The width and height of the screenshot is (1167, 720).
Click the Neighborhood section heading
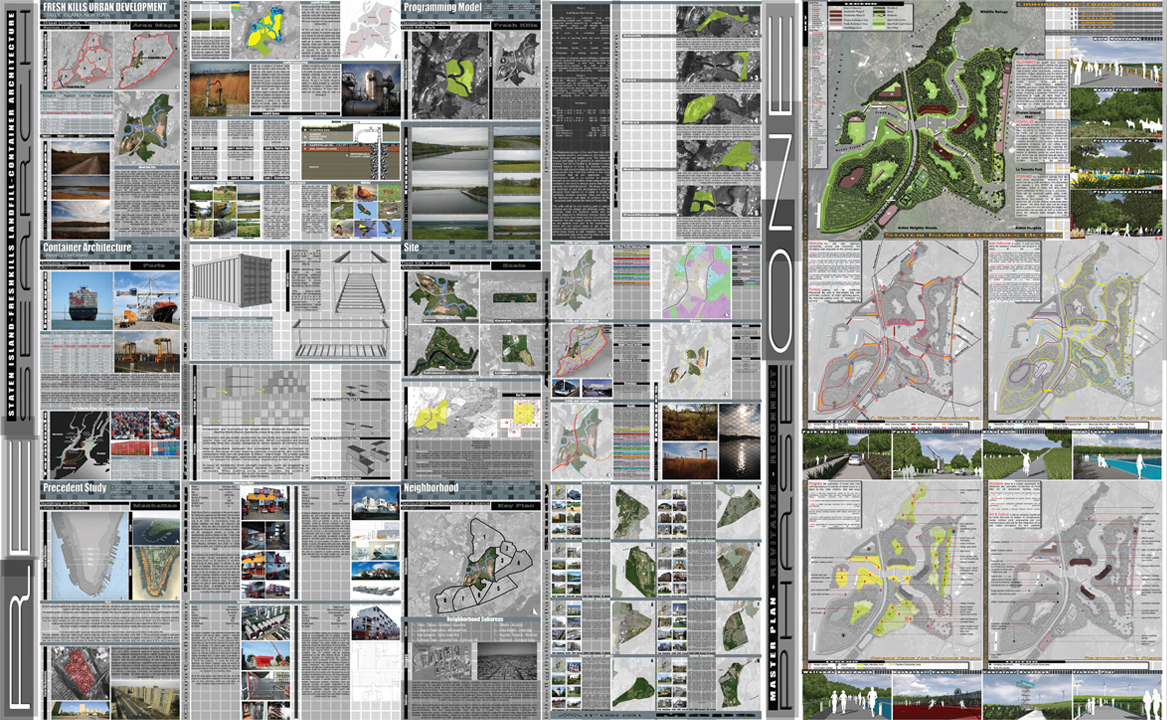tap(431, 488)
